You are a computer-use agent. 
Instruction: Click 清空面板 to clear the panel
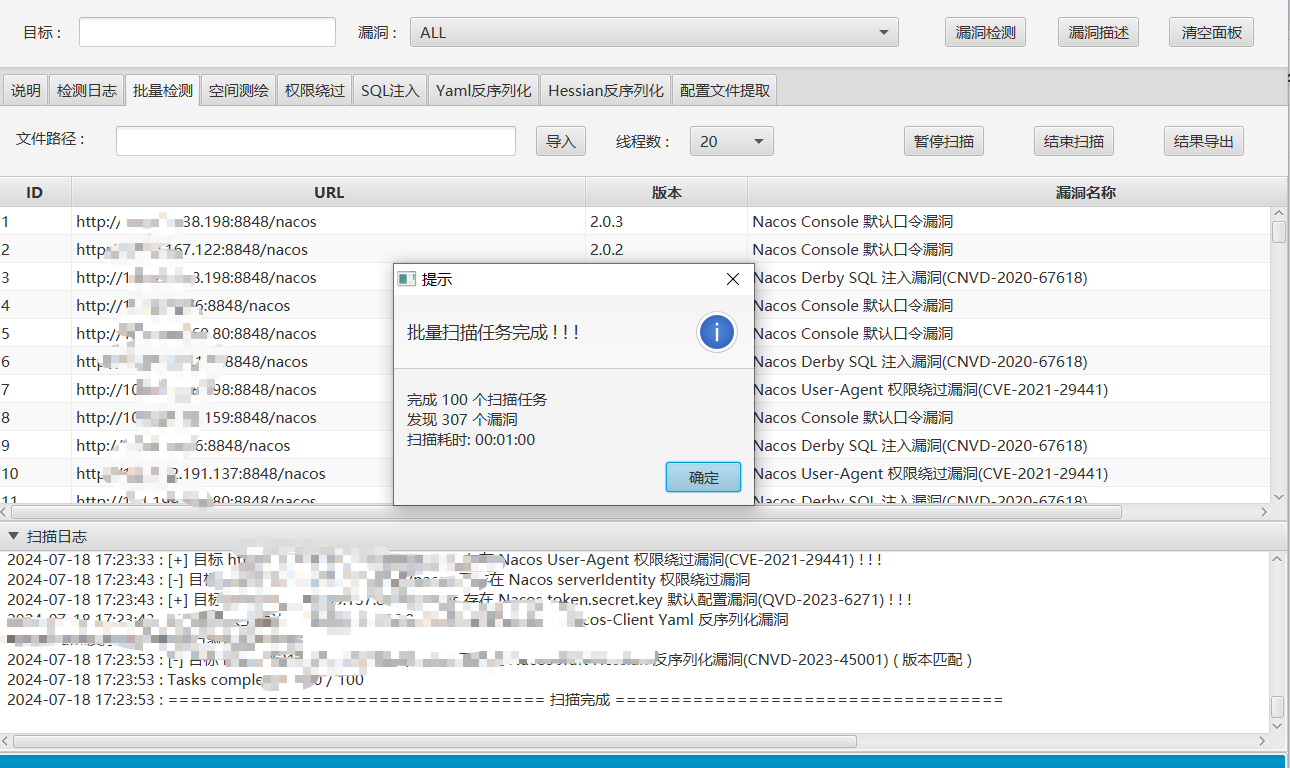(x=1210, y=31)
